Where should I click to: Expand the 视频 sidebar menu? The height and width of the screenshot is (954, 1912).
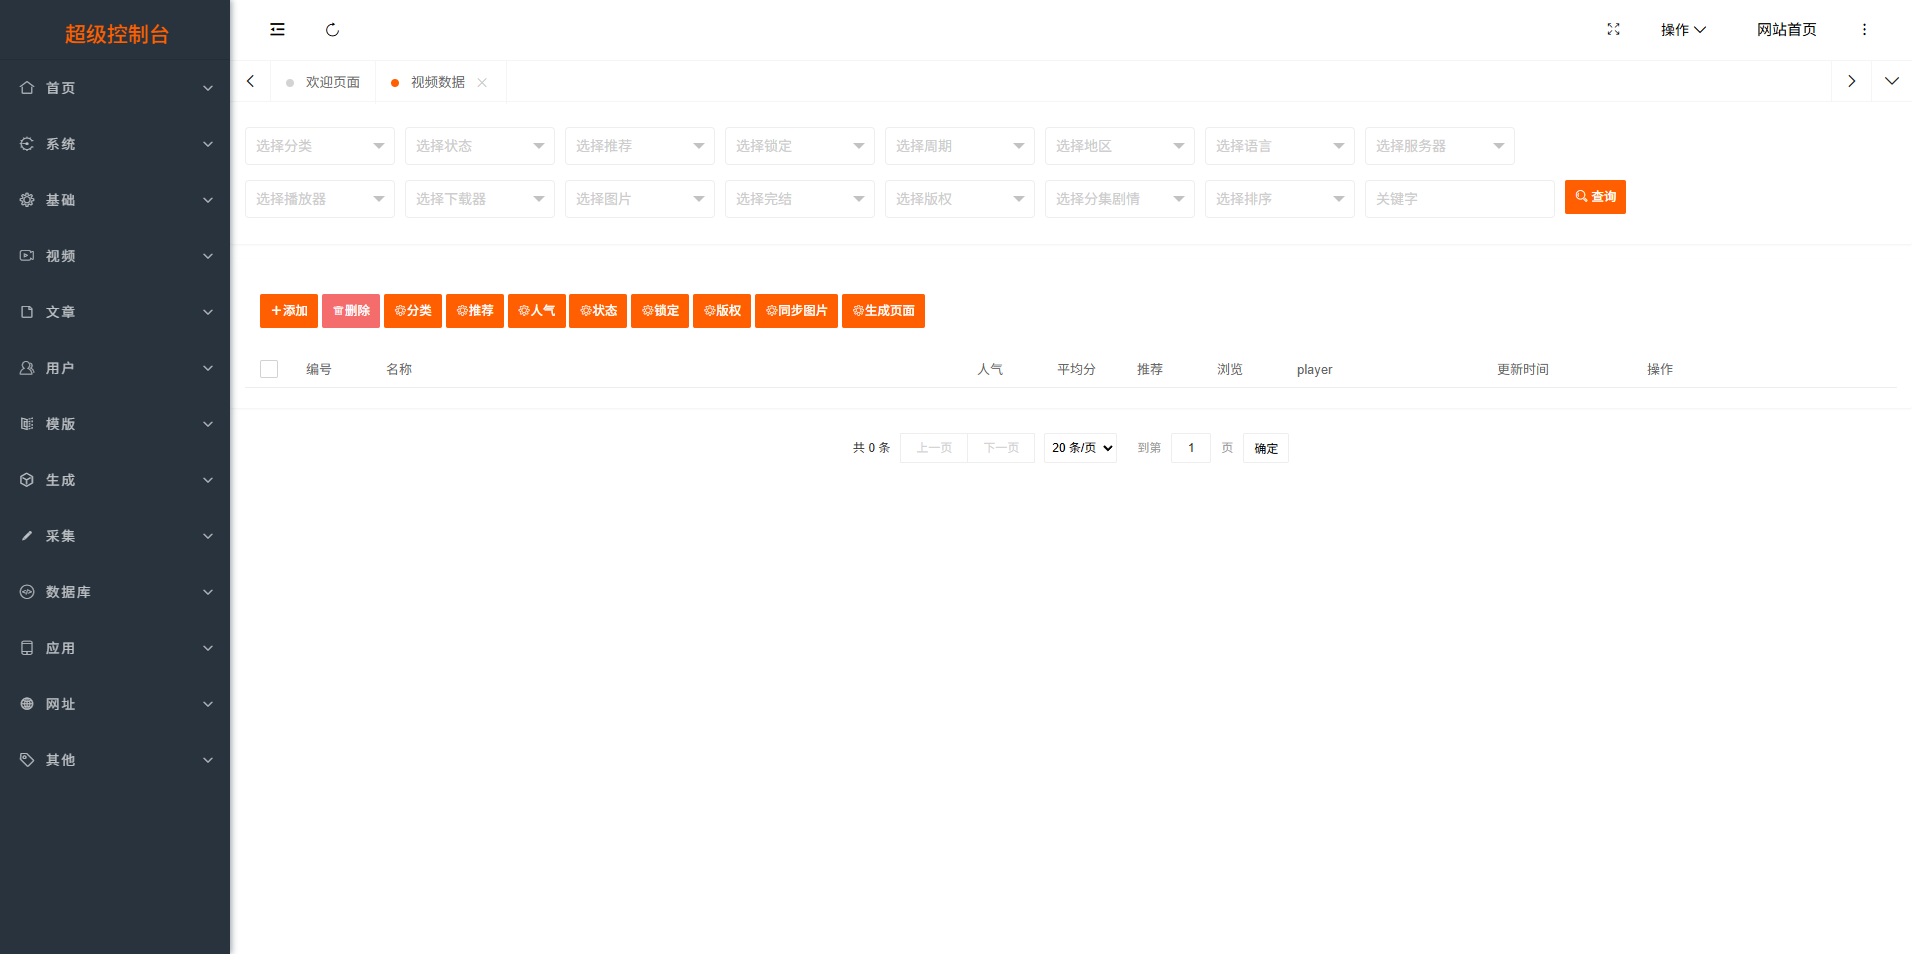click(115, 256)
